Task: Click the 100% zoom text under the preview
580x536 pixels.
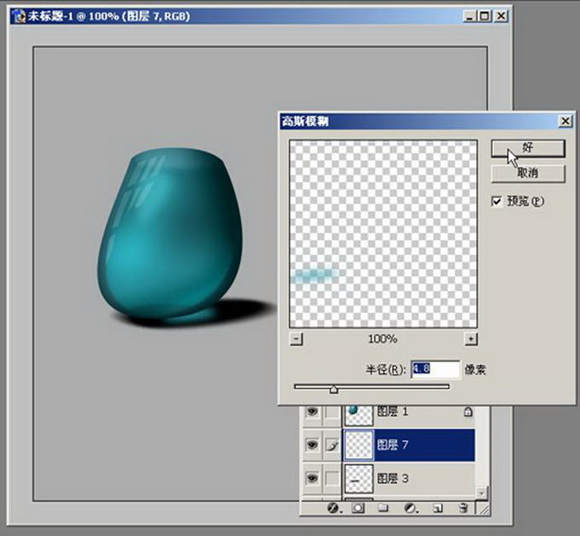Action: (x=382, y=339)
